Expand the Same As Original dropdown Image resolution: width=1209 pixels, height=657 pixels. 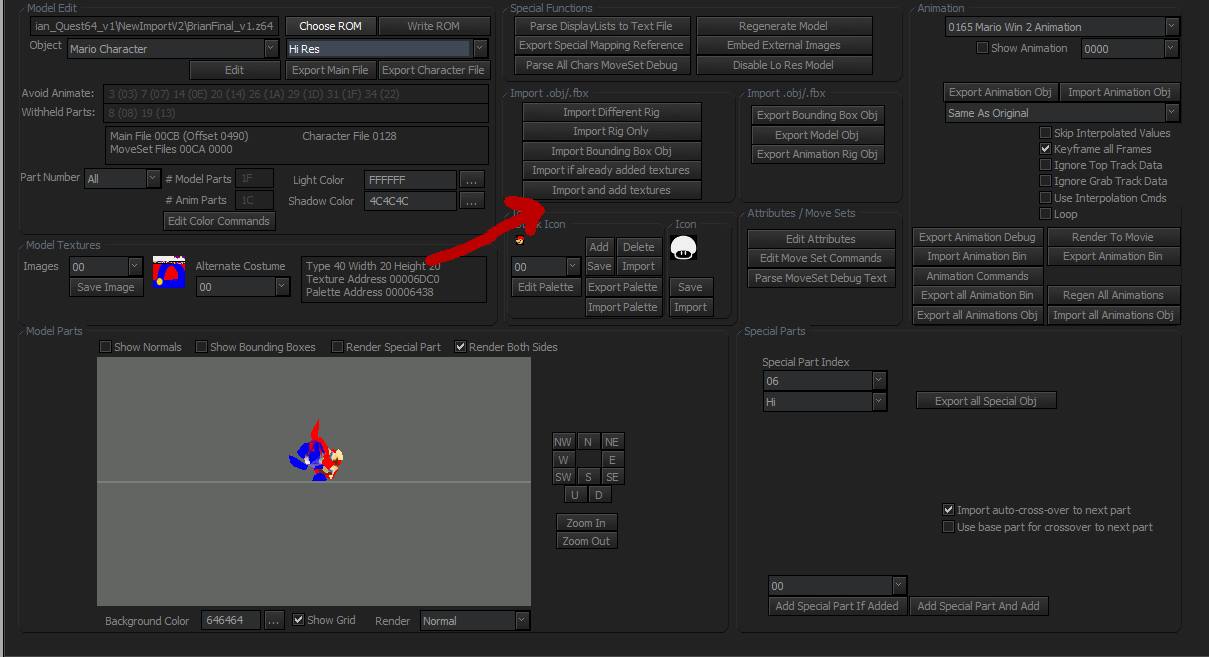pyautogui.click(x=1062, y=113)
